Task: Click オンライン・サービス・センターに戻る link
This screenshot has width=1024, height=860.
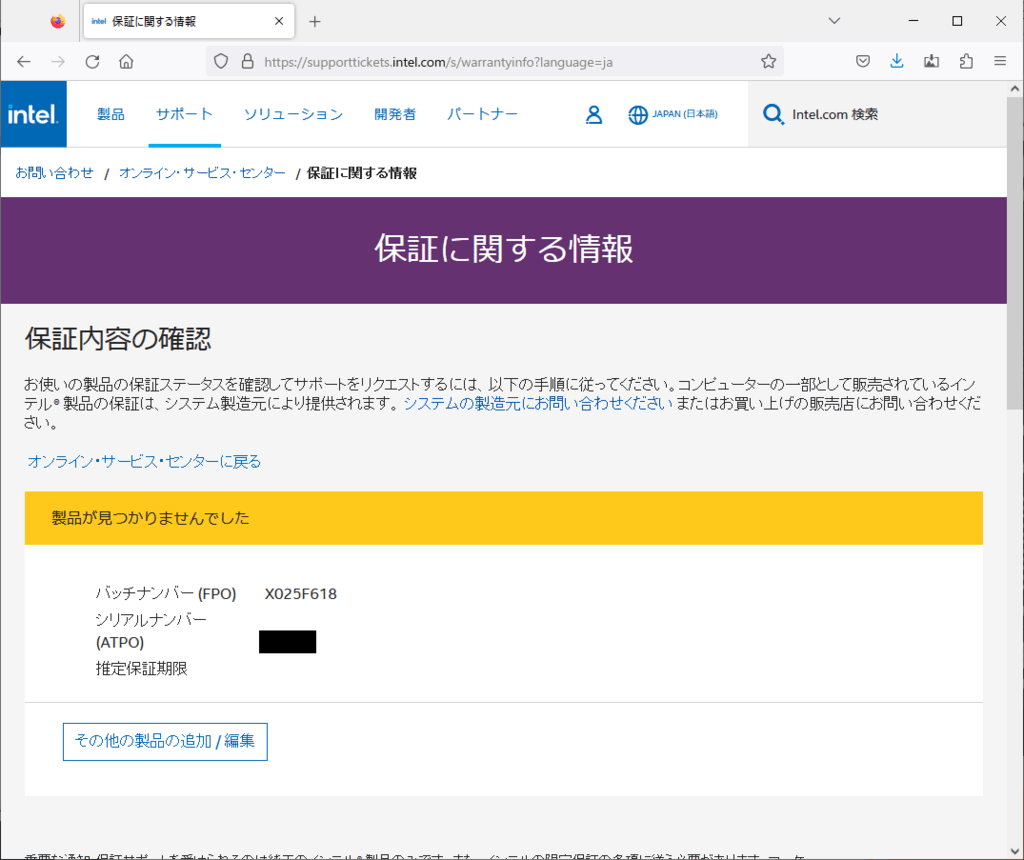Action: (x=144, y=462)
